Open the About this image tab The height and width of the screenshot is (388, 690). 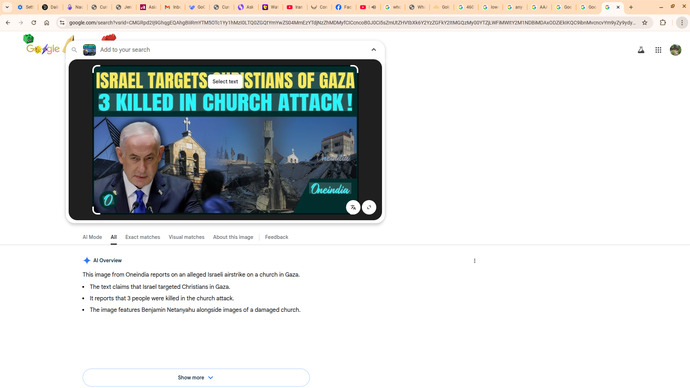[x=233, y=237]
